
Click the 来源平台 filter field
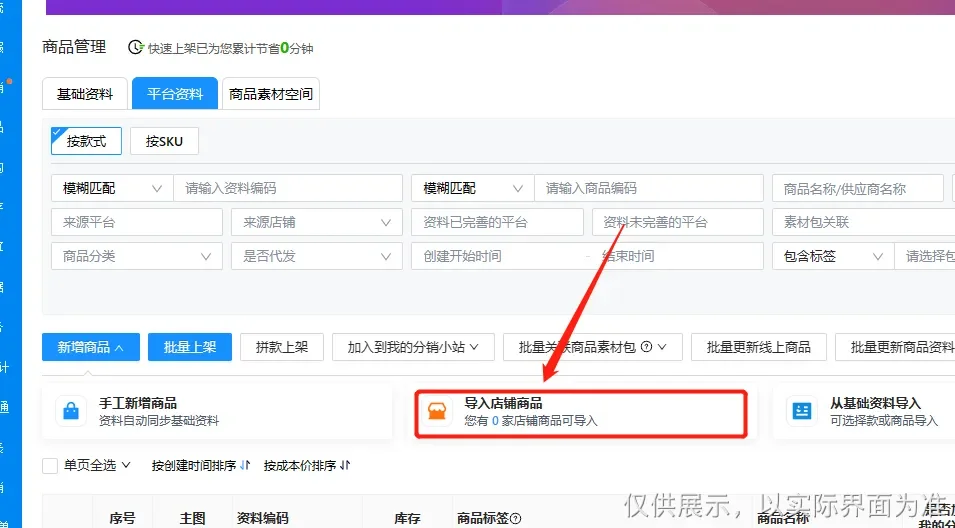(136, 222)
